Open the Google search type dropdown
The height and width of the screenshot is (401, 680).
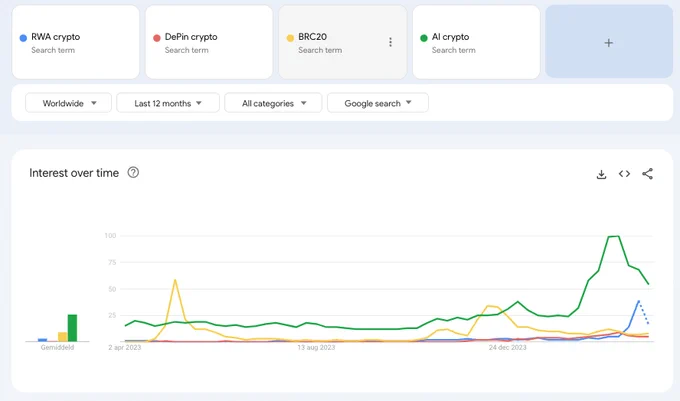click(x=378, y=103)
